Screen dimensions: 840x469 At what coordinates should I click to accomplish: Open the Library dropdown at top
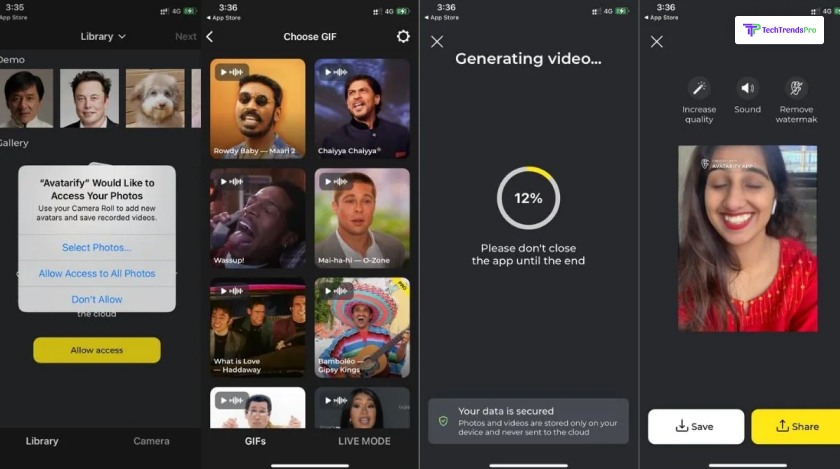[x=103, y=36]
